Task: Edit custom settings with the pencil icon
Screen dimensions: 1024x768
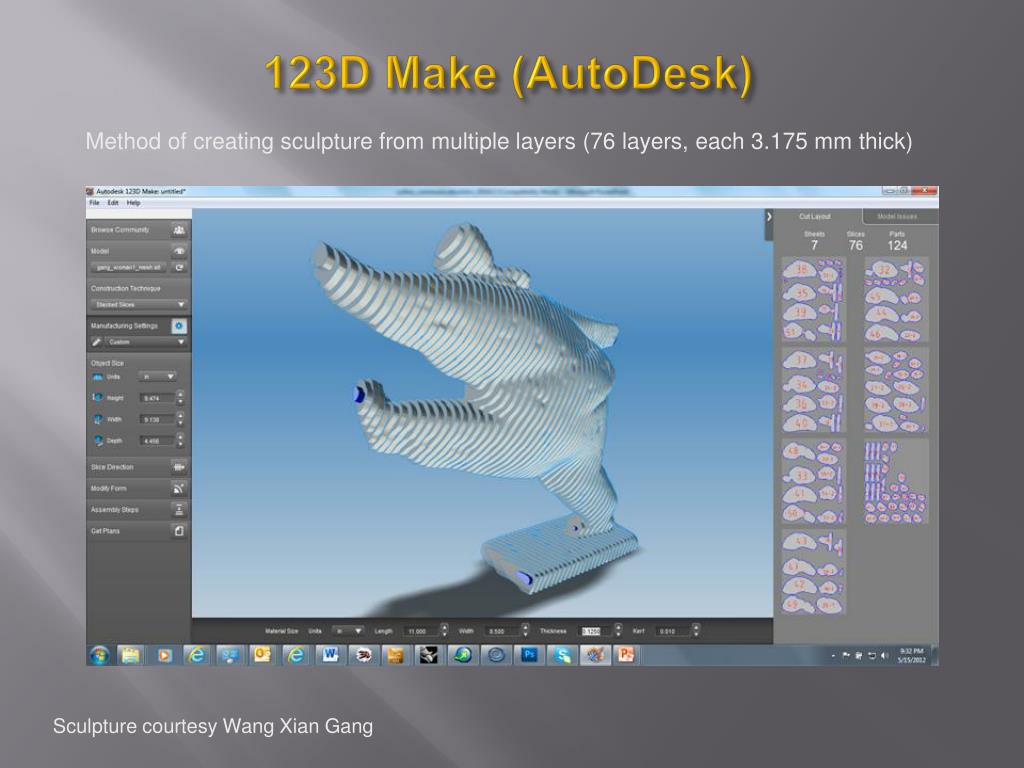Action: pos(97,342)
